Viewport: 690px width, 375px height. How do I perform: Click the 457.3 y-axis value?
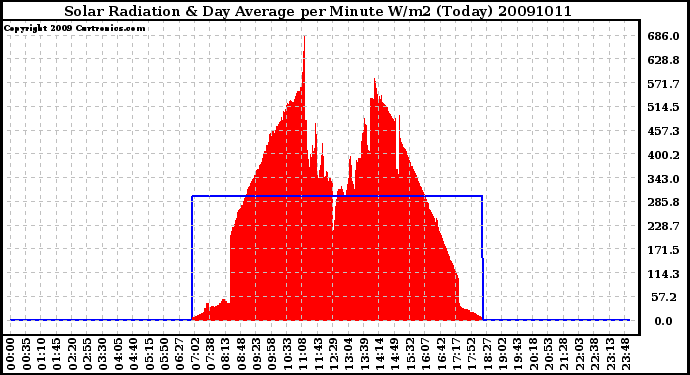click(663, 131)
